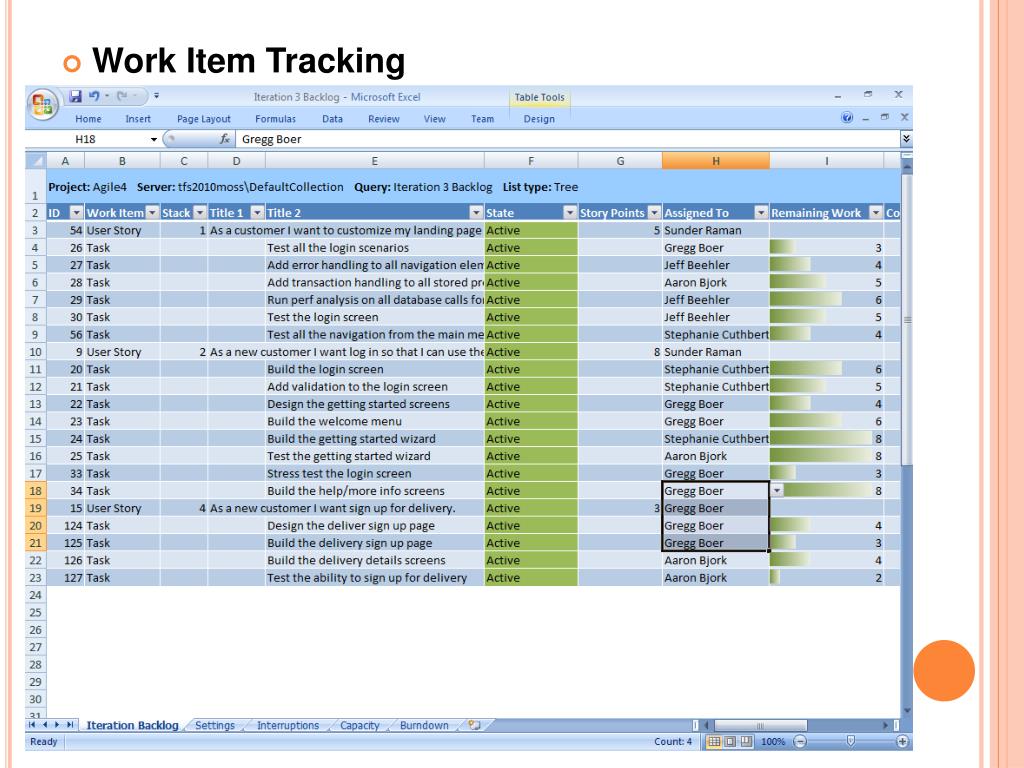
Task: Open the Formulas ribbon tab
Action: coord(275,119)
